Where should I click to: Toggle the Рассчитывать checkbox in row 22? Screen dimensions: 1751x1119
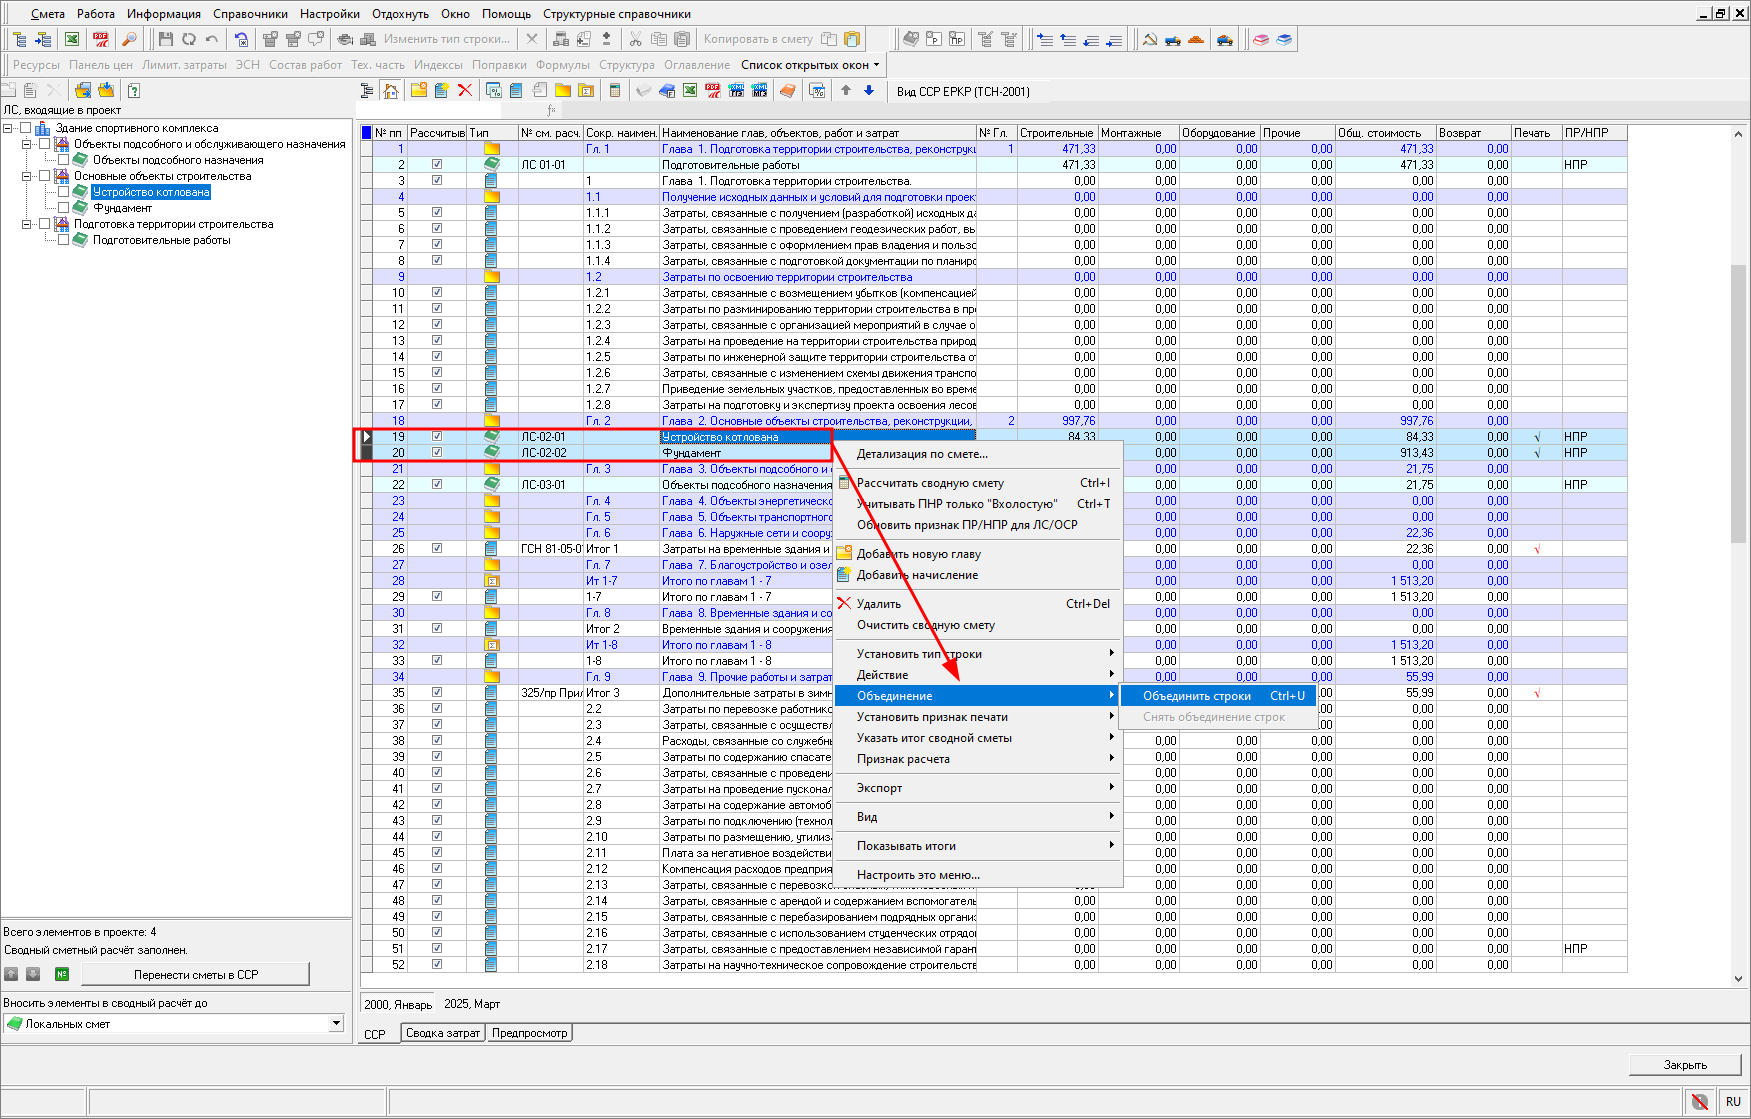coord(437,485)
